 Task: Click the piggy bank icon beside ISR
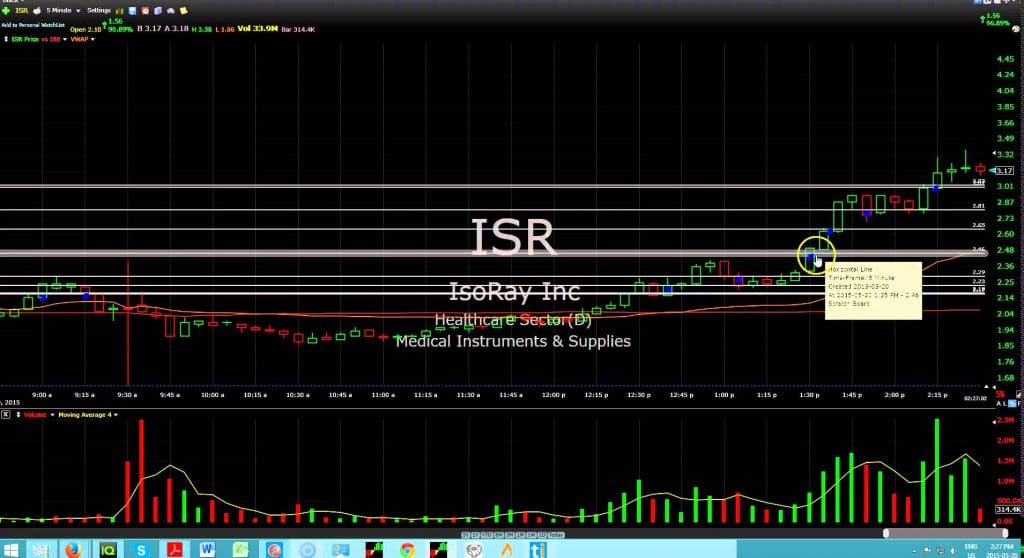(x=37, y=10)
